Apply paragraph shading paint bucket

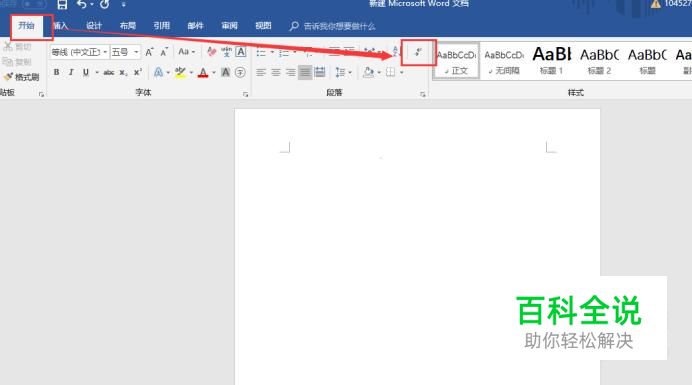click(x=369, y=72)
